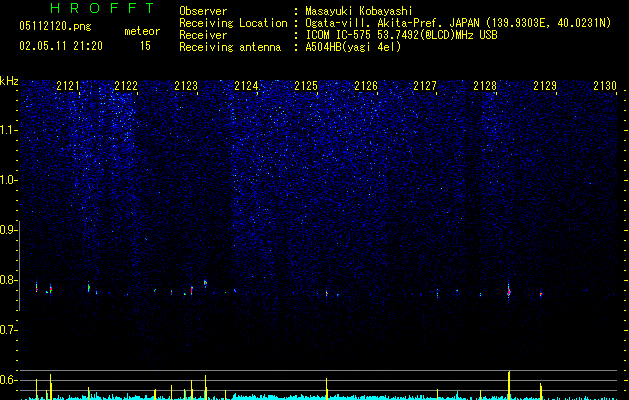Click the Receiving antenna label
Image resolution: width=629 pixels, height=400 pixels.
pos(230,47)
